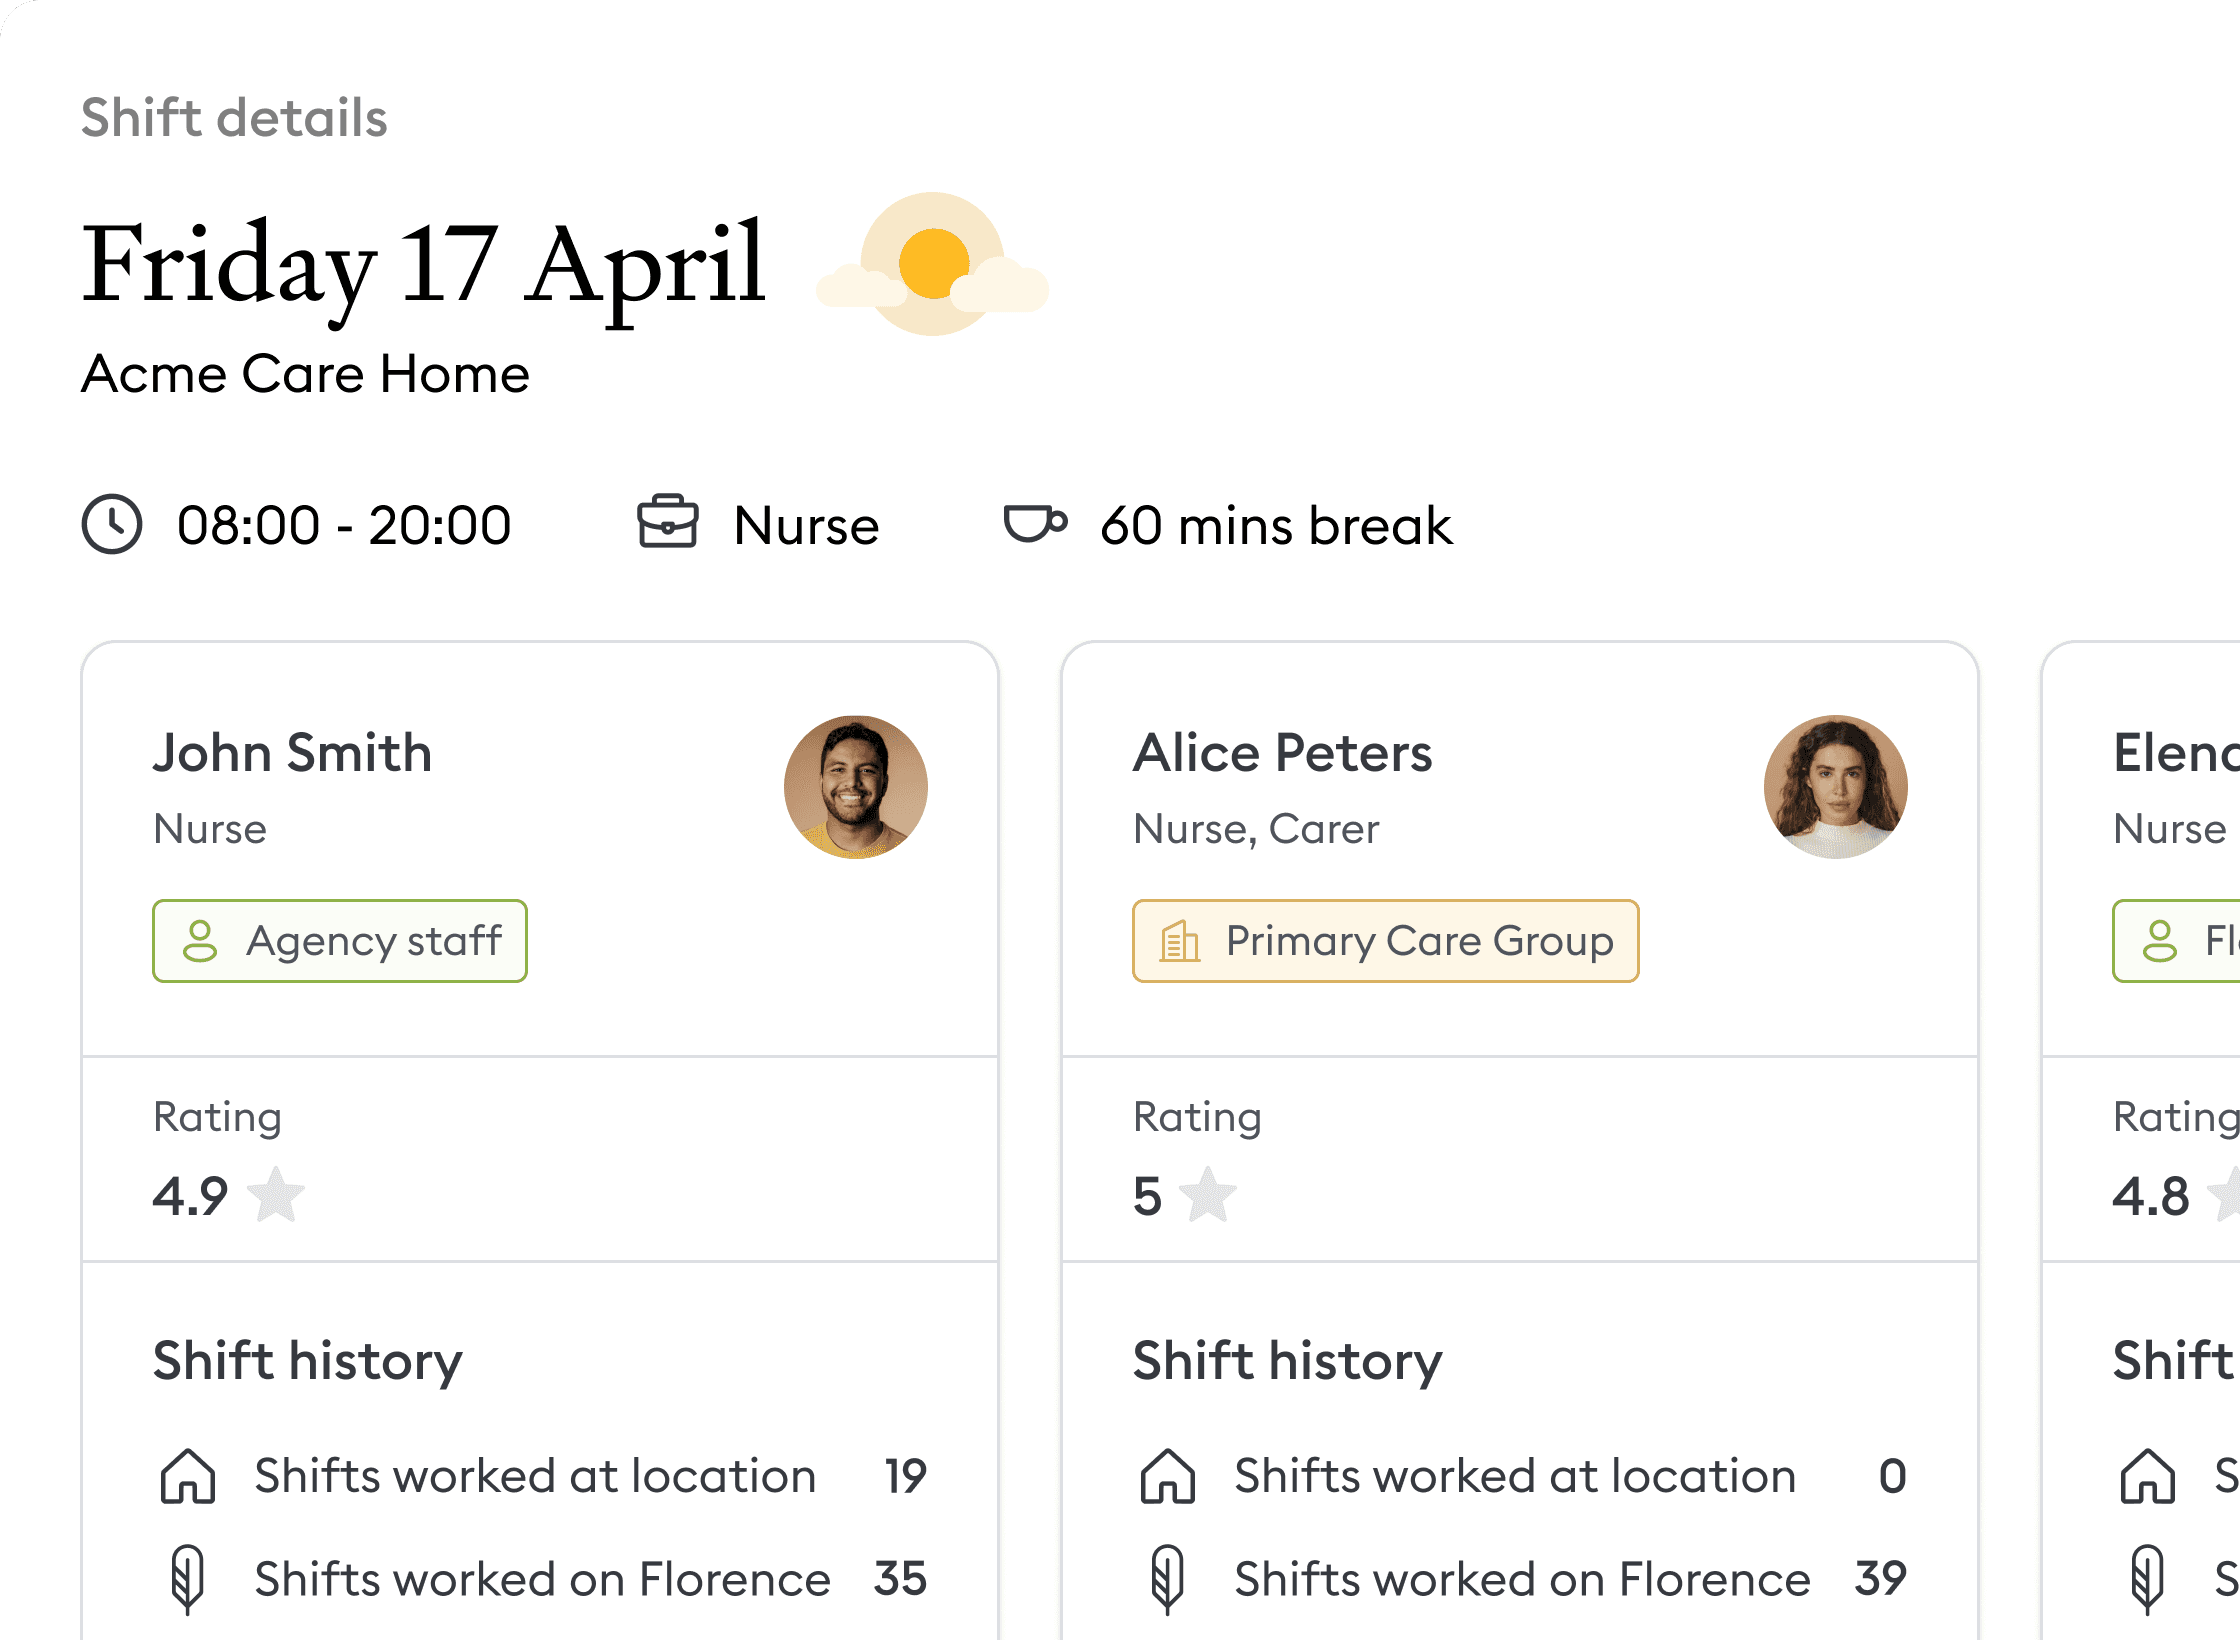Click the 08:00 - 20:00 shift time
Image resolution: width=2240 pixels, height=1640 pixels.
[344, 525]
